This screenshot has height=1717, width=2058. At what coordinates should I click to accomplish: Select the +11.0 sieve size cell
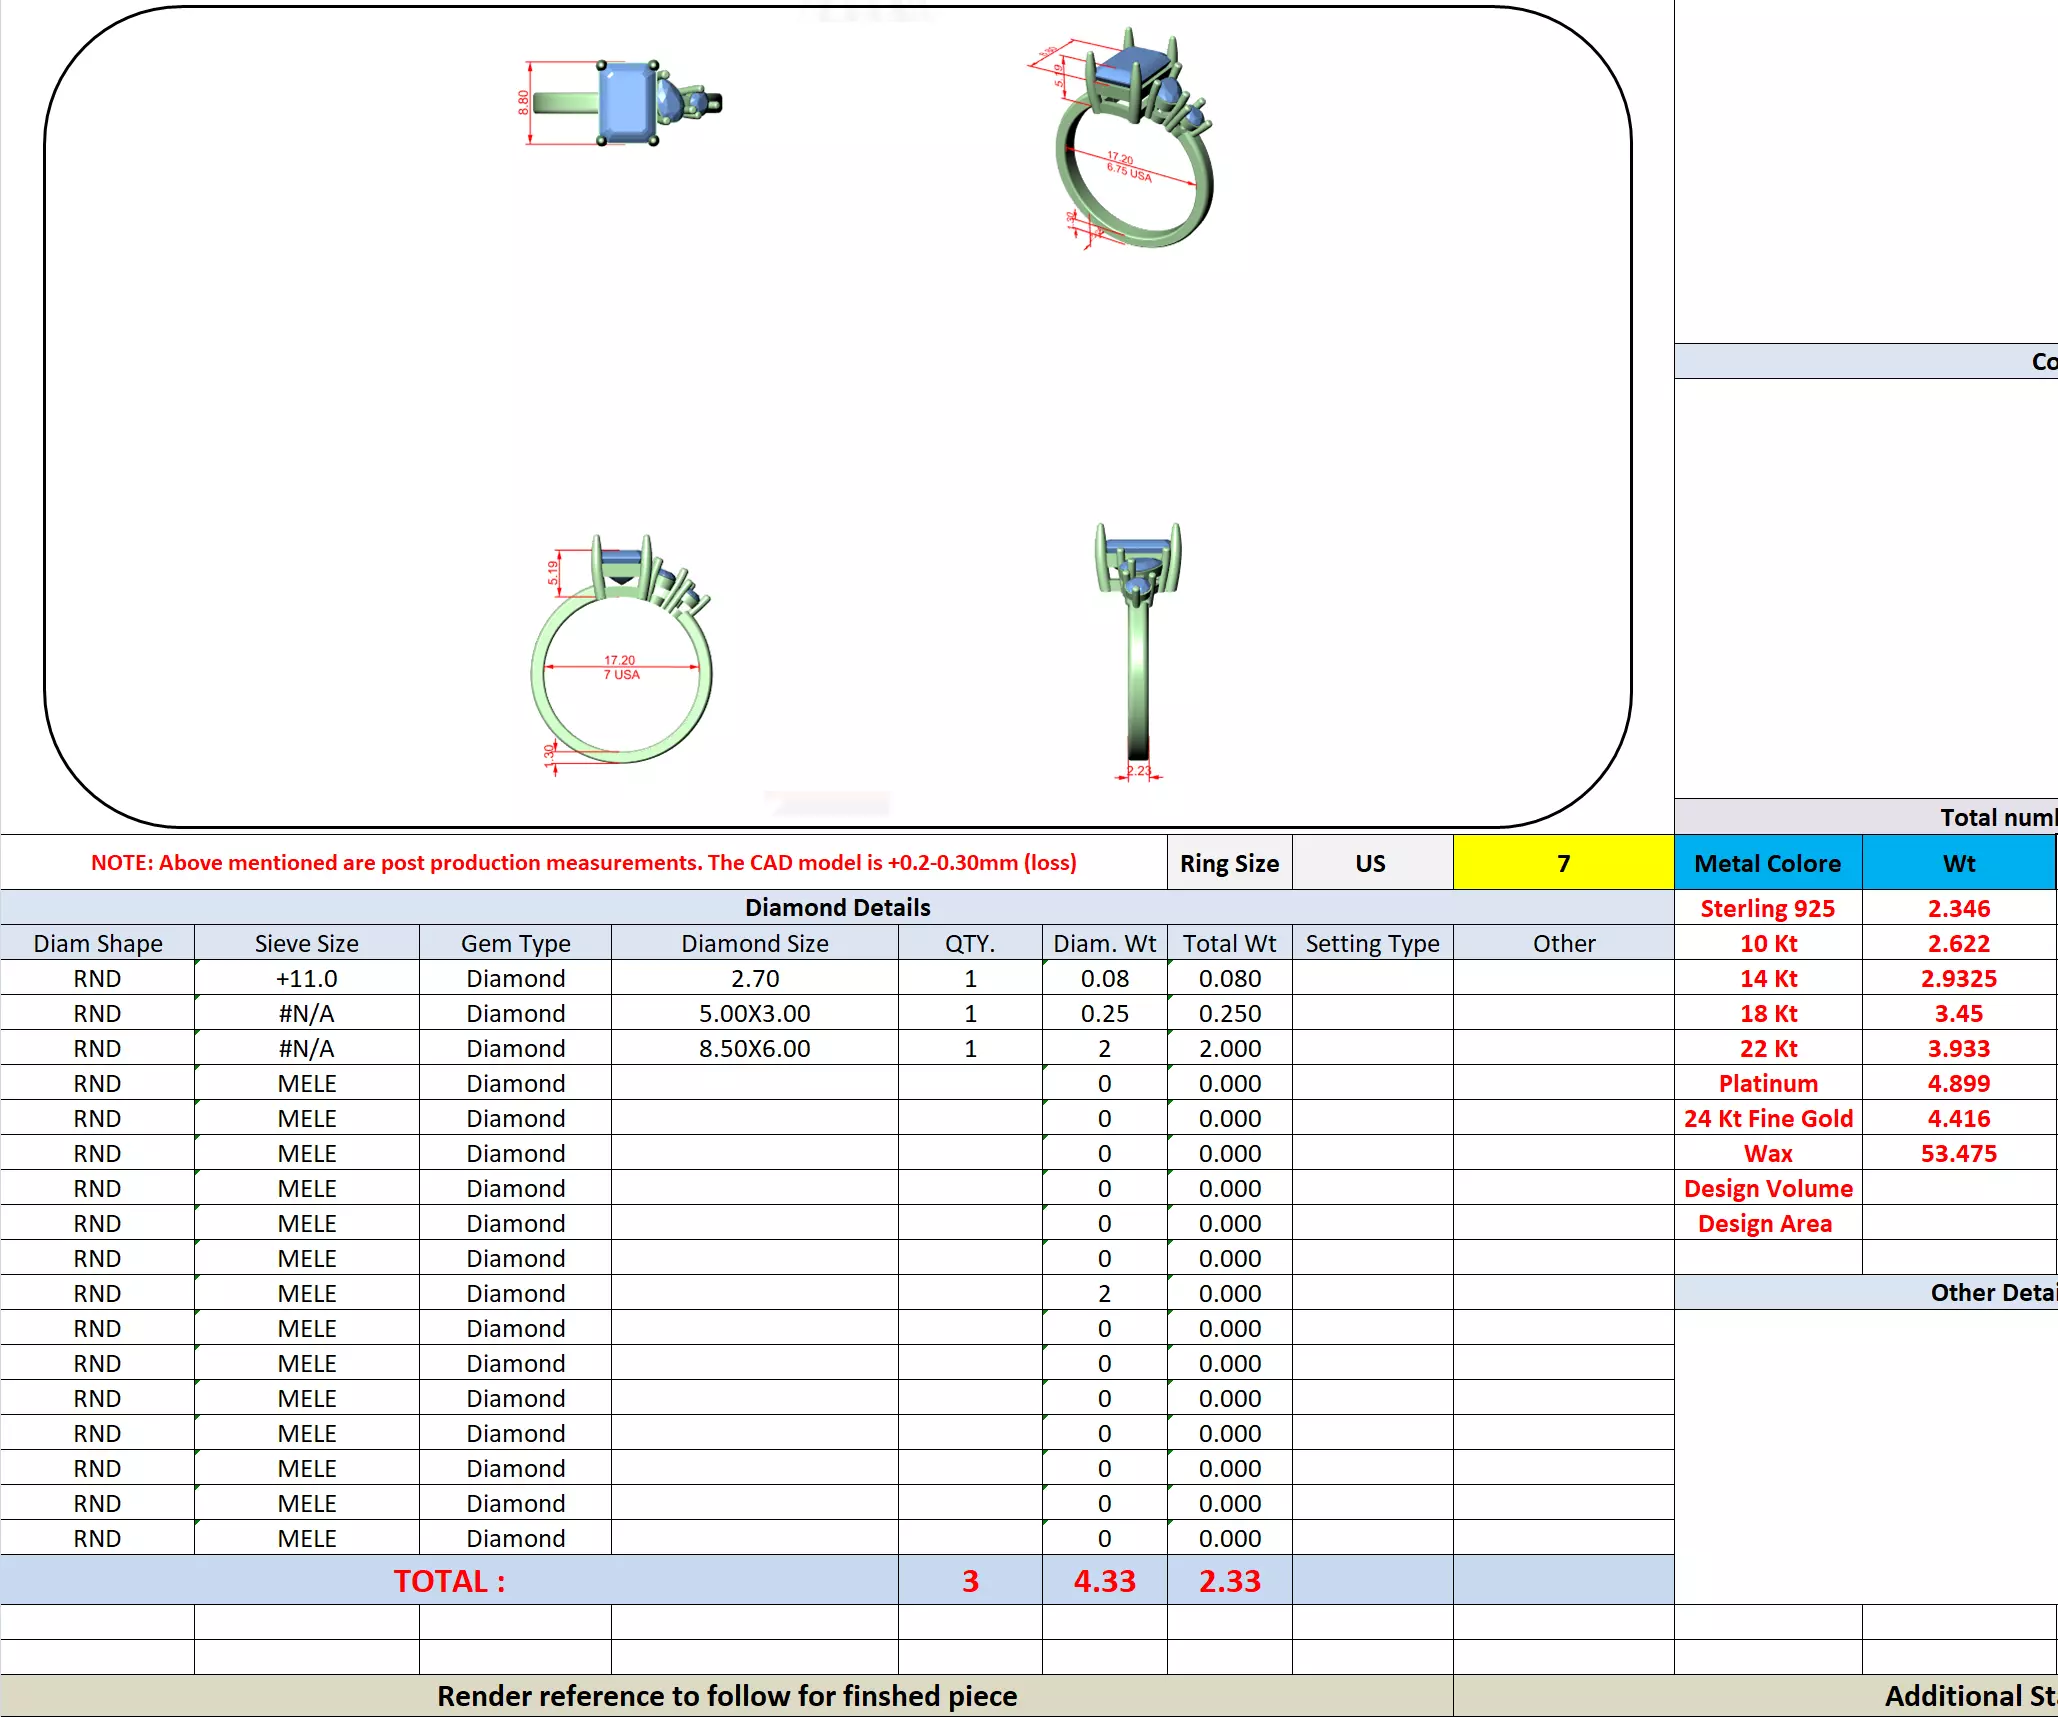306,978
